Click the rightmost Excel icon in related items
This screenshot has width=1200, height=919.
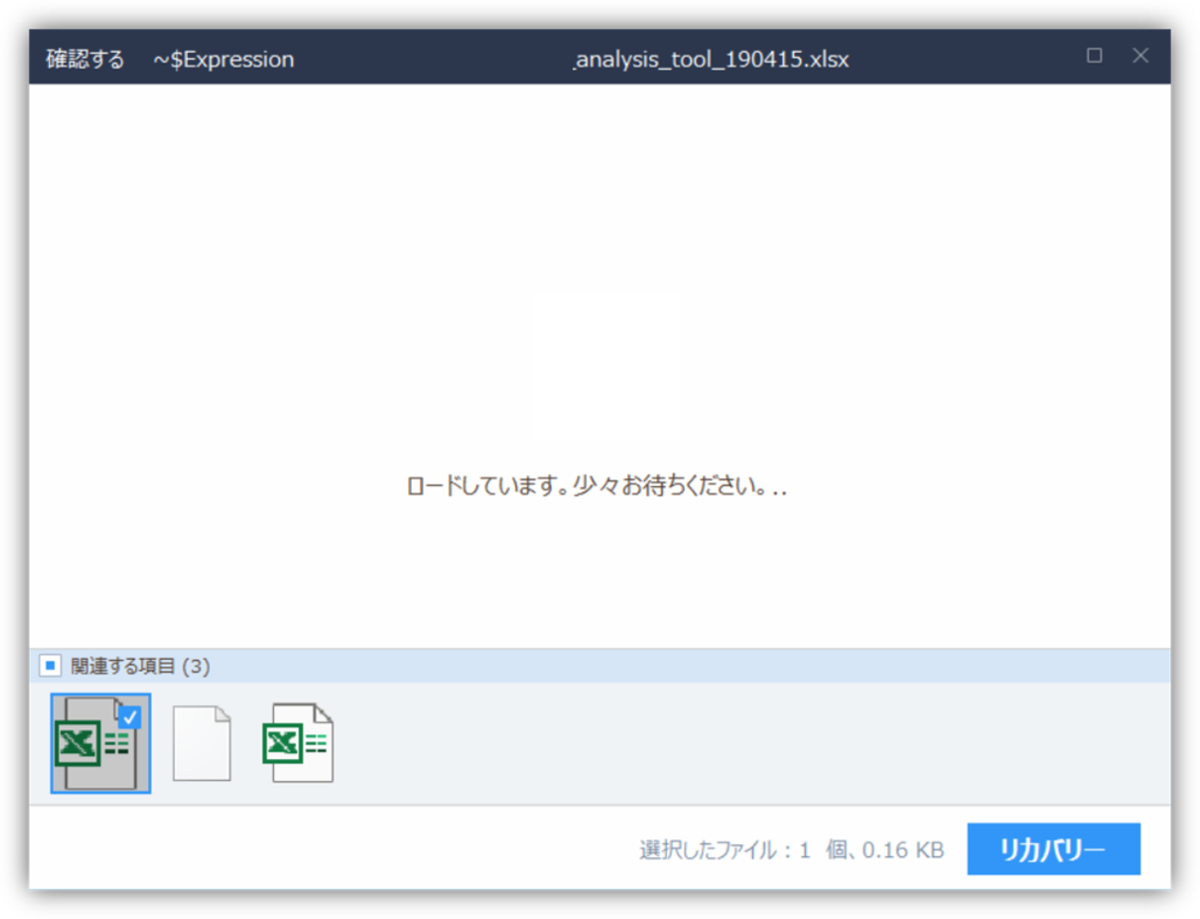(298, 740)
